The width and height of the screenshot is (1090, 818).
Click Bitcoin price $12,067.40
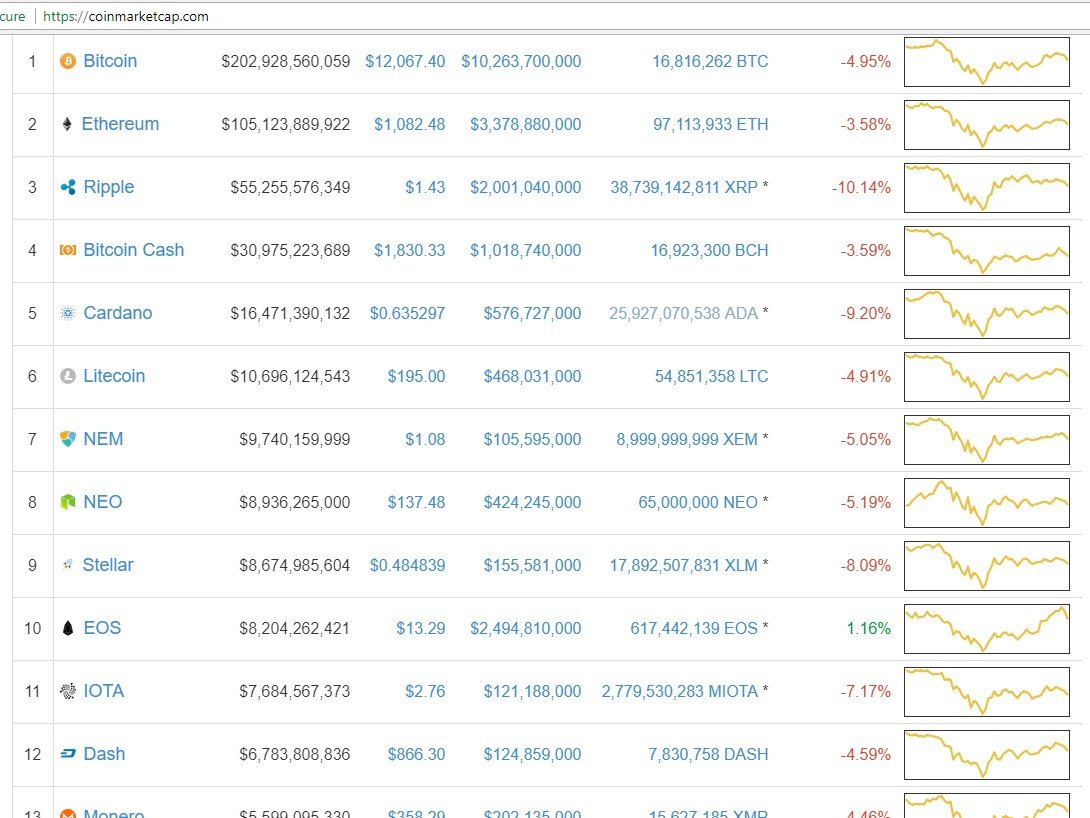click(x=405, y=61)
